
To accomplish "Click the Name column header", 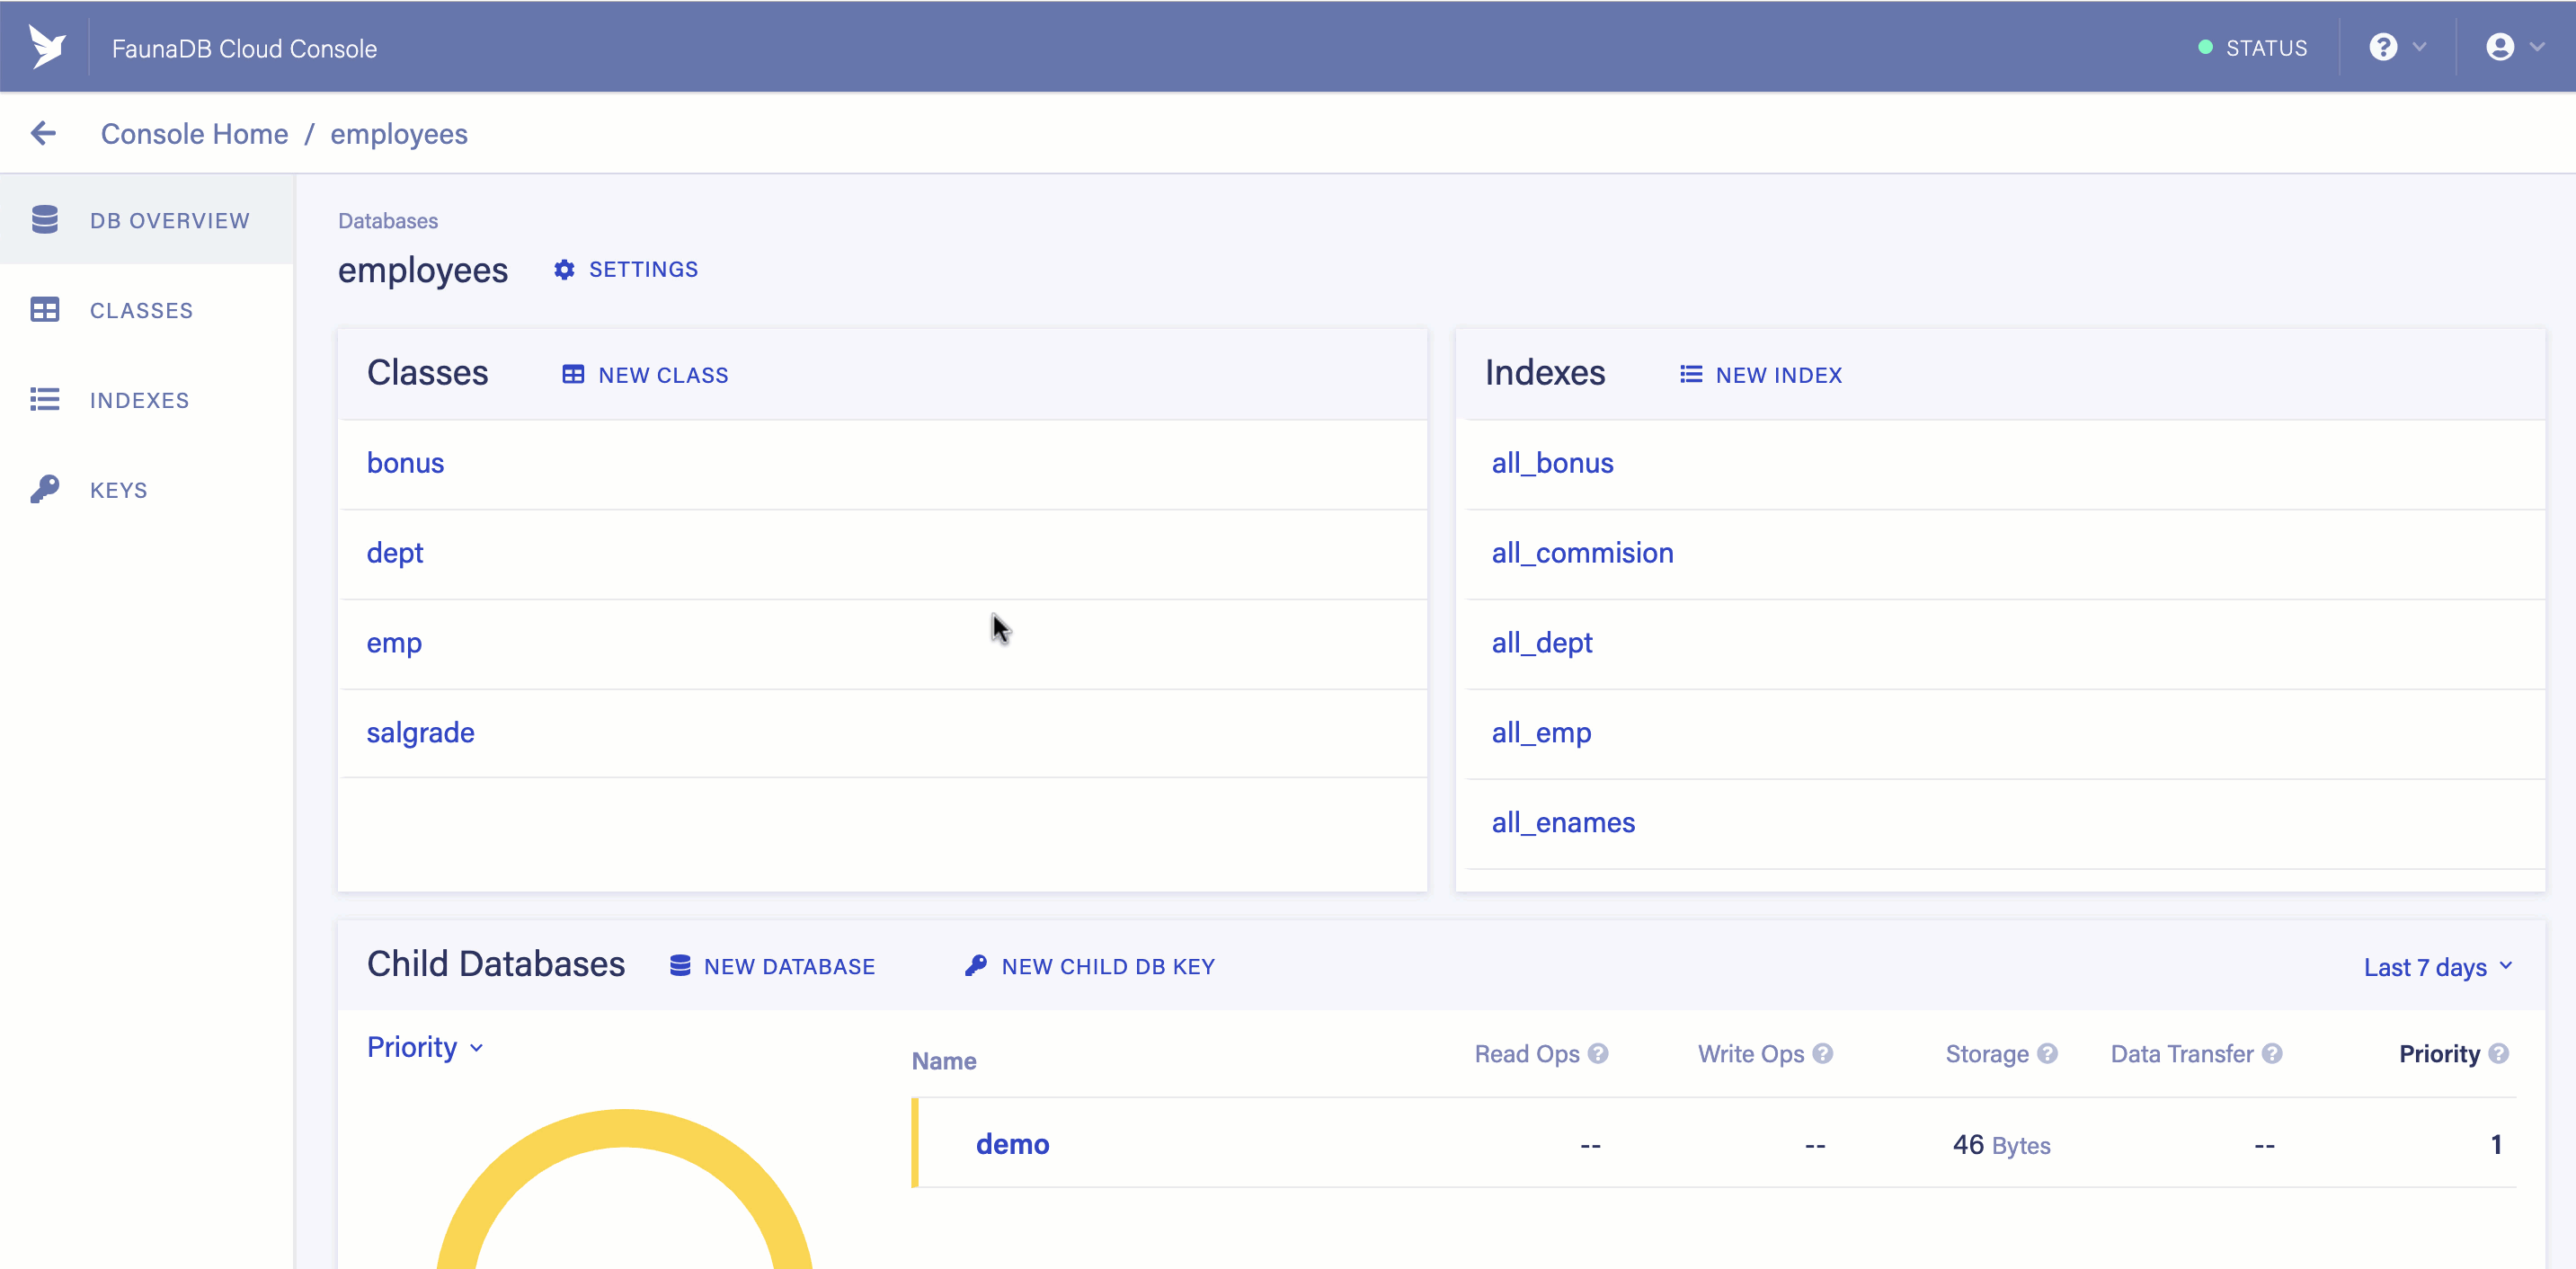I will click(x=943, y=1061).
